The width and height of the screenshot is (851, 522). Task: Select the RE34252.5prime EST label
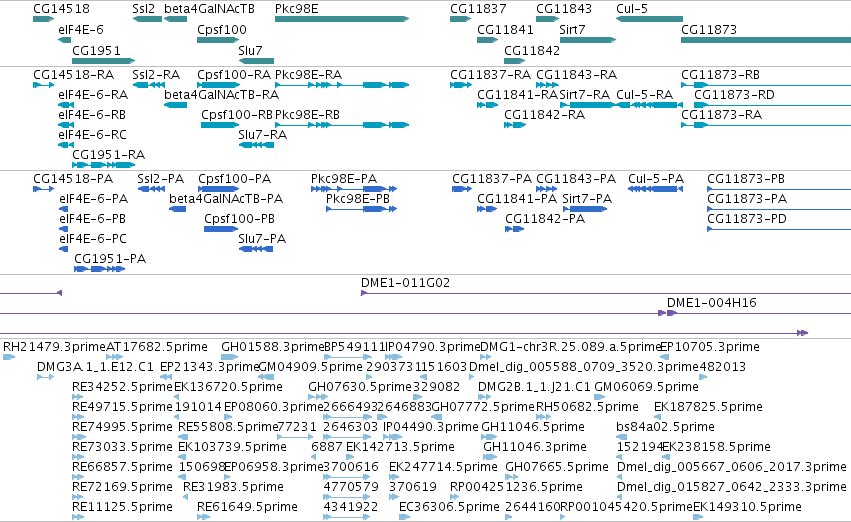click(122, 387)
